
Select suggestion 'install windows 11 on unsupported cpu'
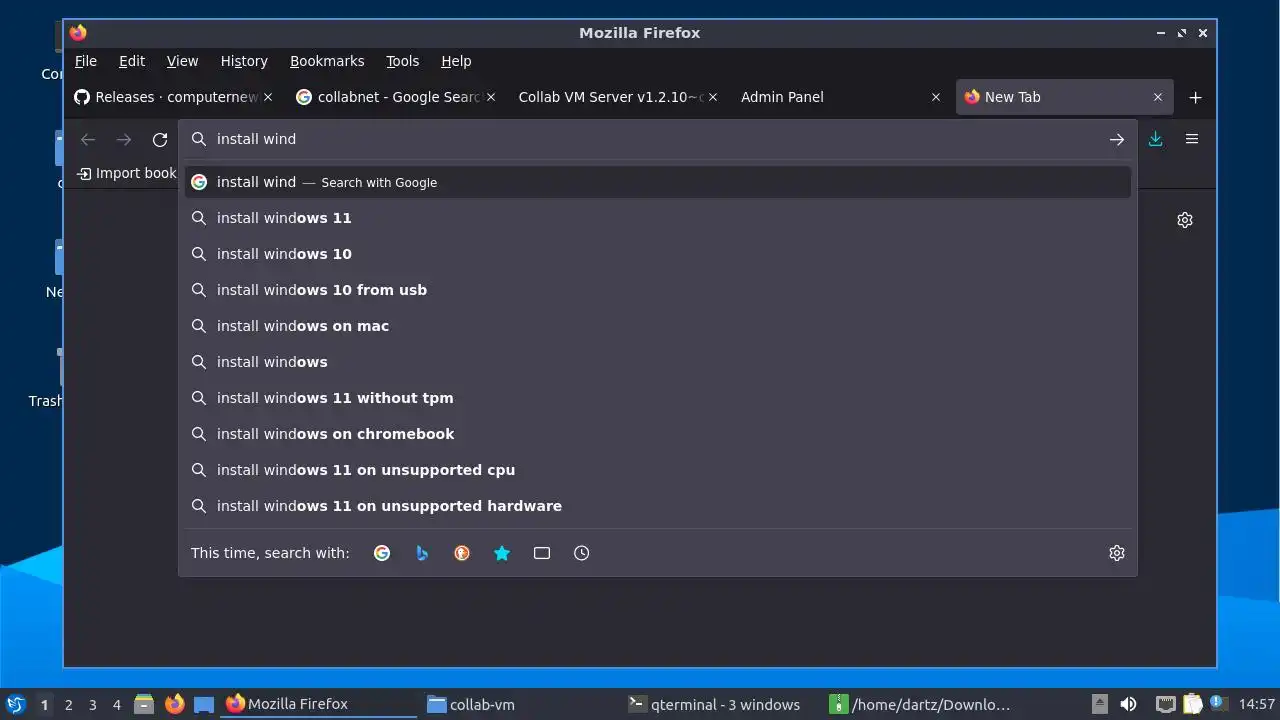[658, 470]
